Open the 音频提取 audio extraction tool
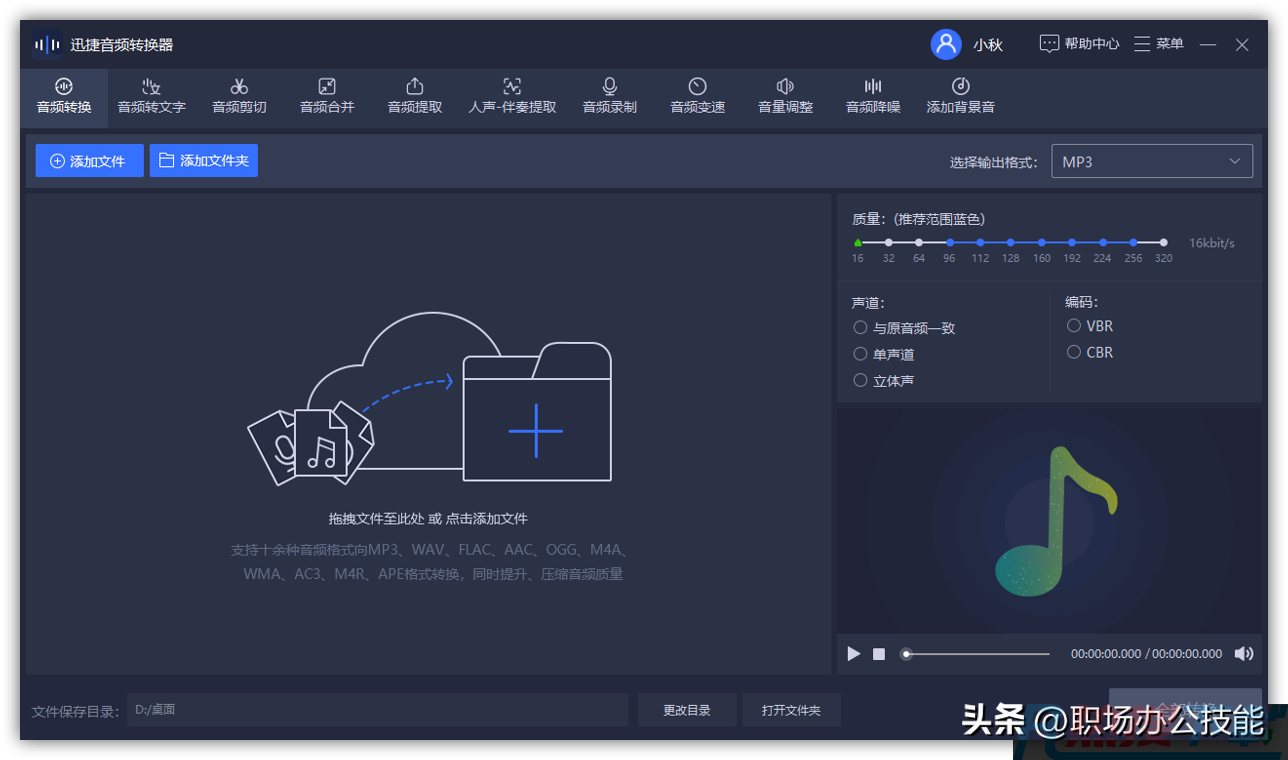This screenshot has height=760, width=1288. 413,97
